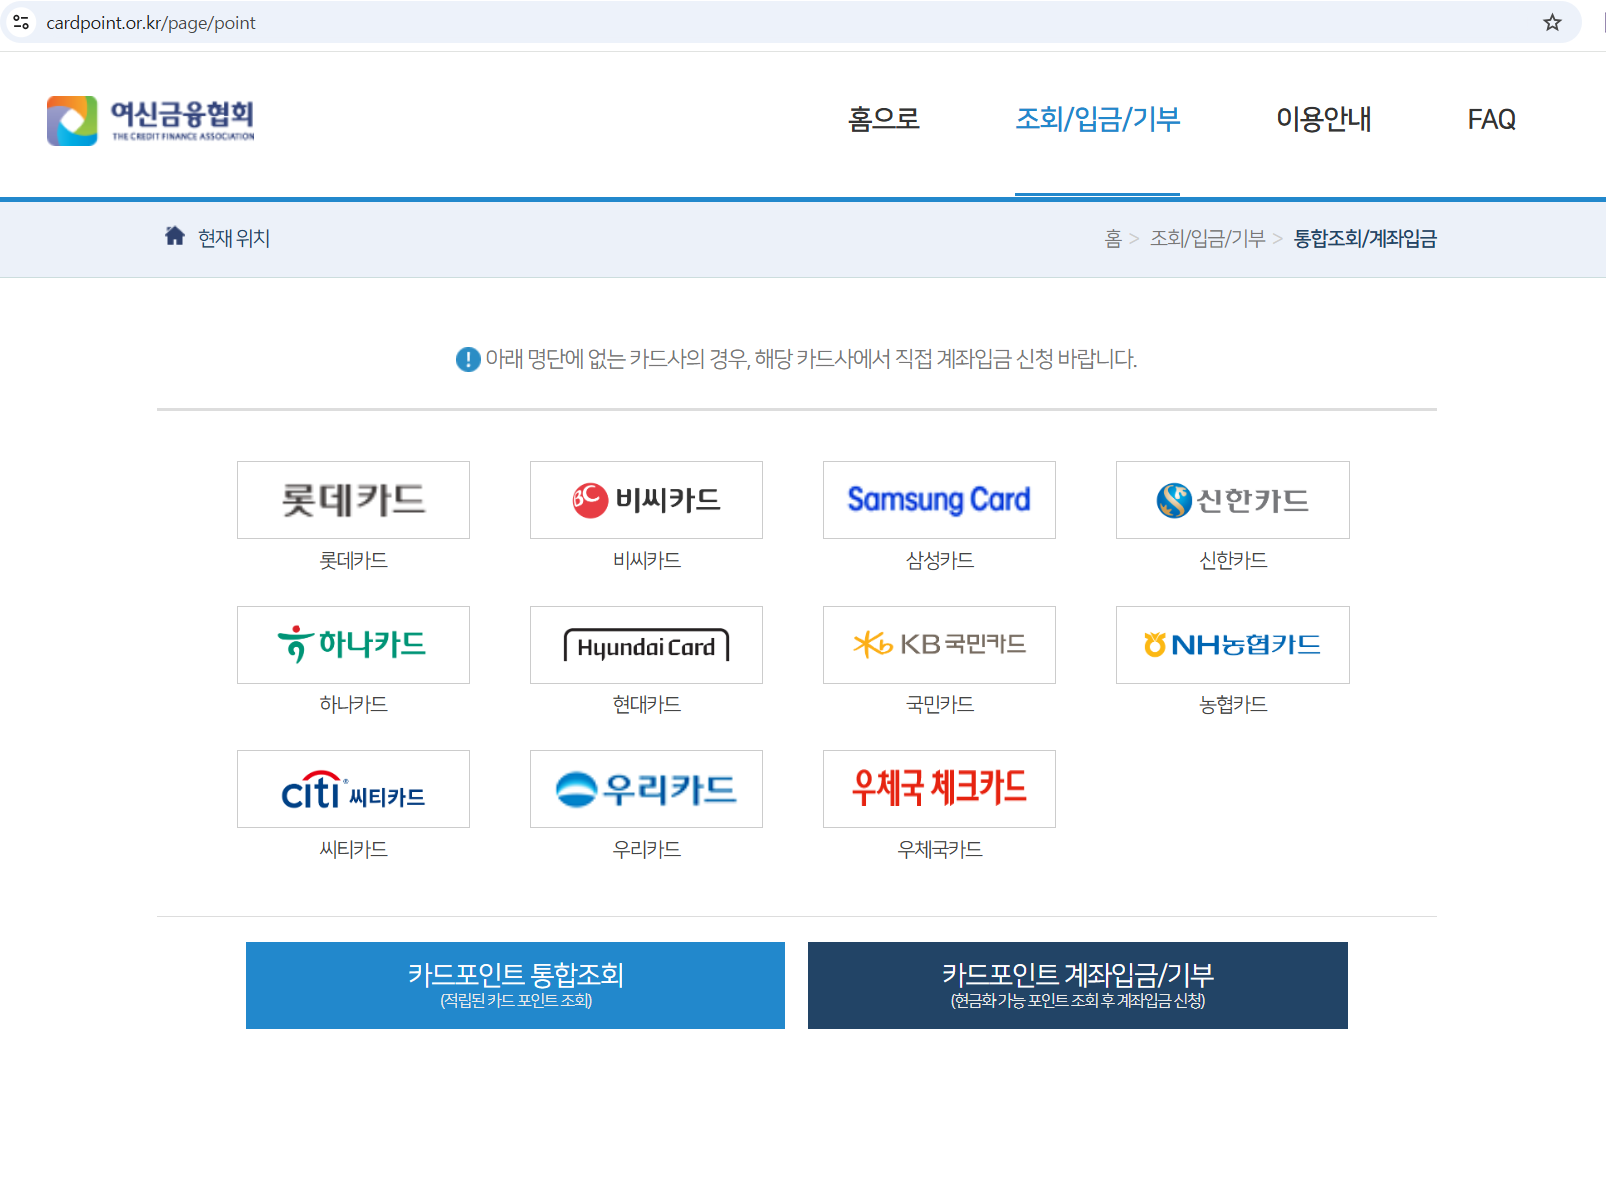1606x1192 pixels.
Task: Open the 홈 breadcrumb link
Action: coord(1113,238)
